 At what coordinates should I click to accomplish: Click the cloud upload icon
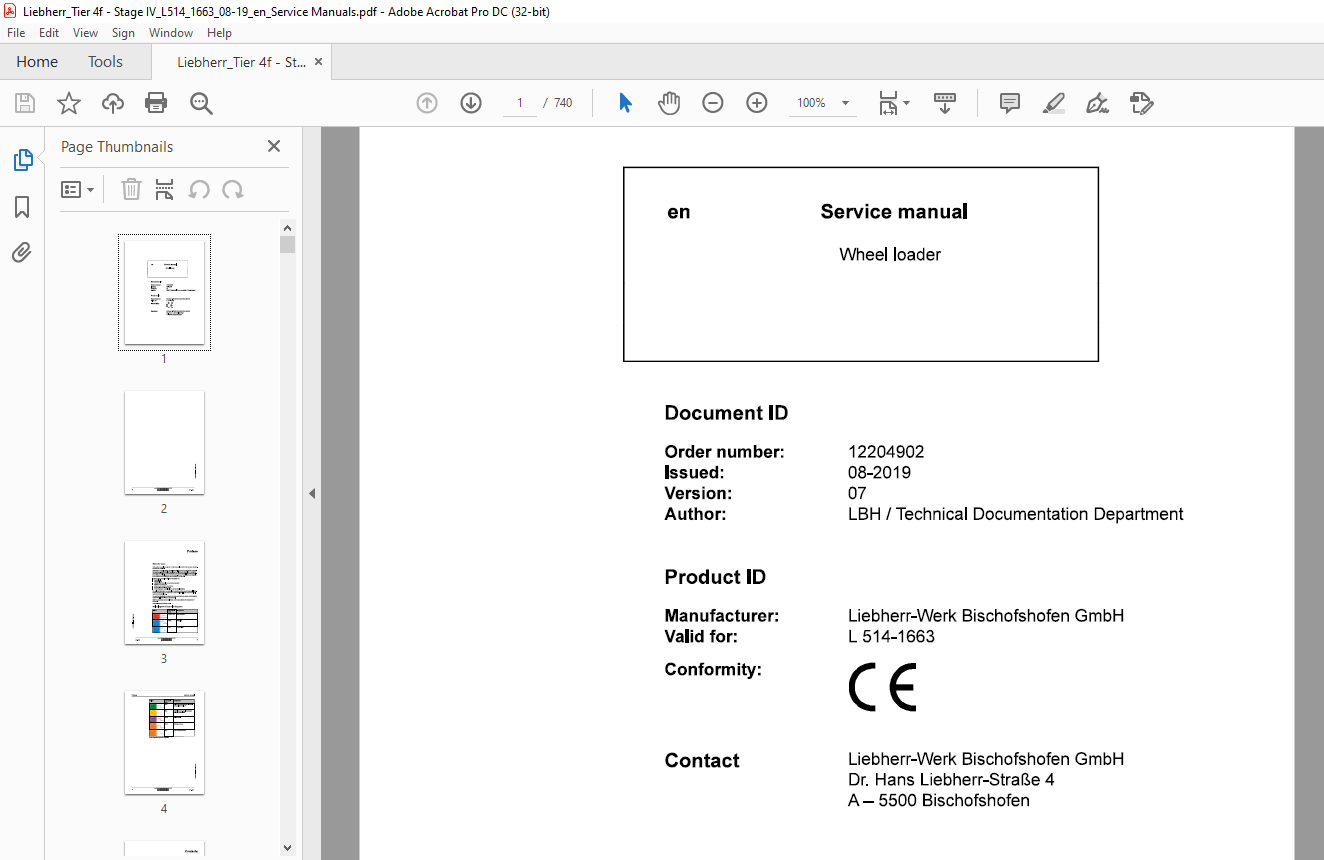113,103
